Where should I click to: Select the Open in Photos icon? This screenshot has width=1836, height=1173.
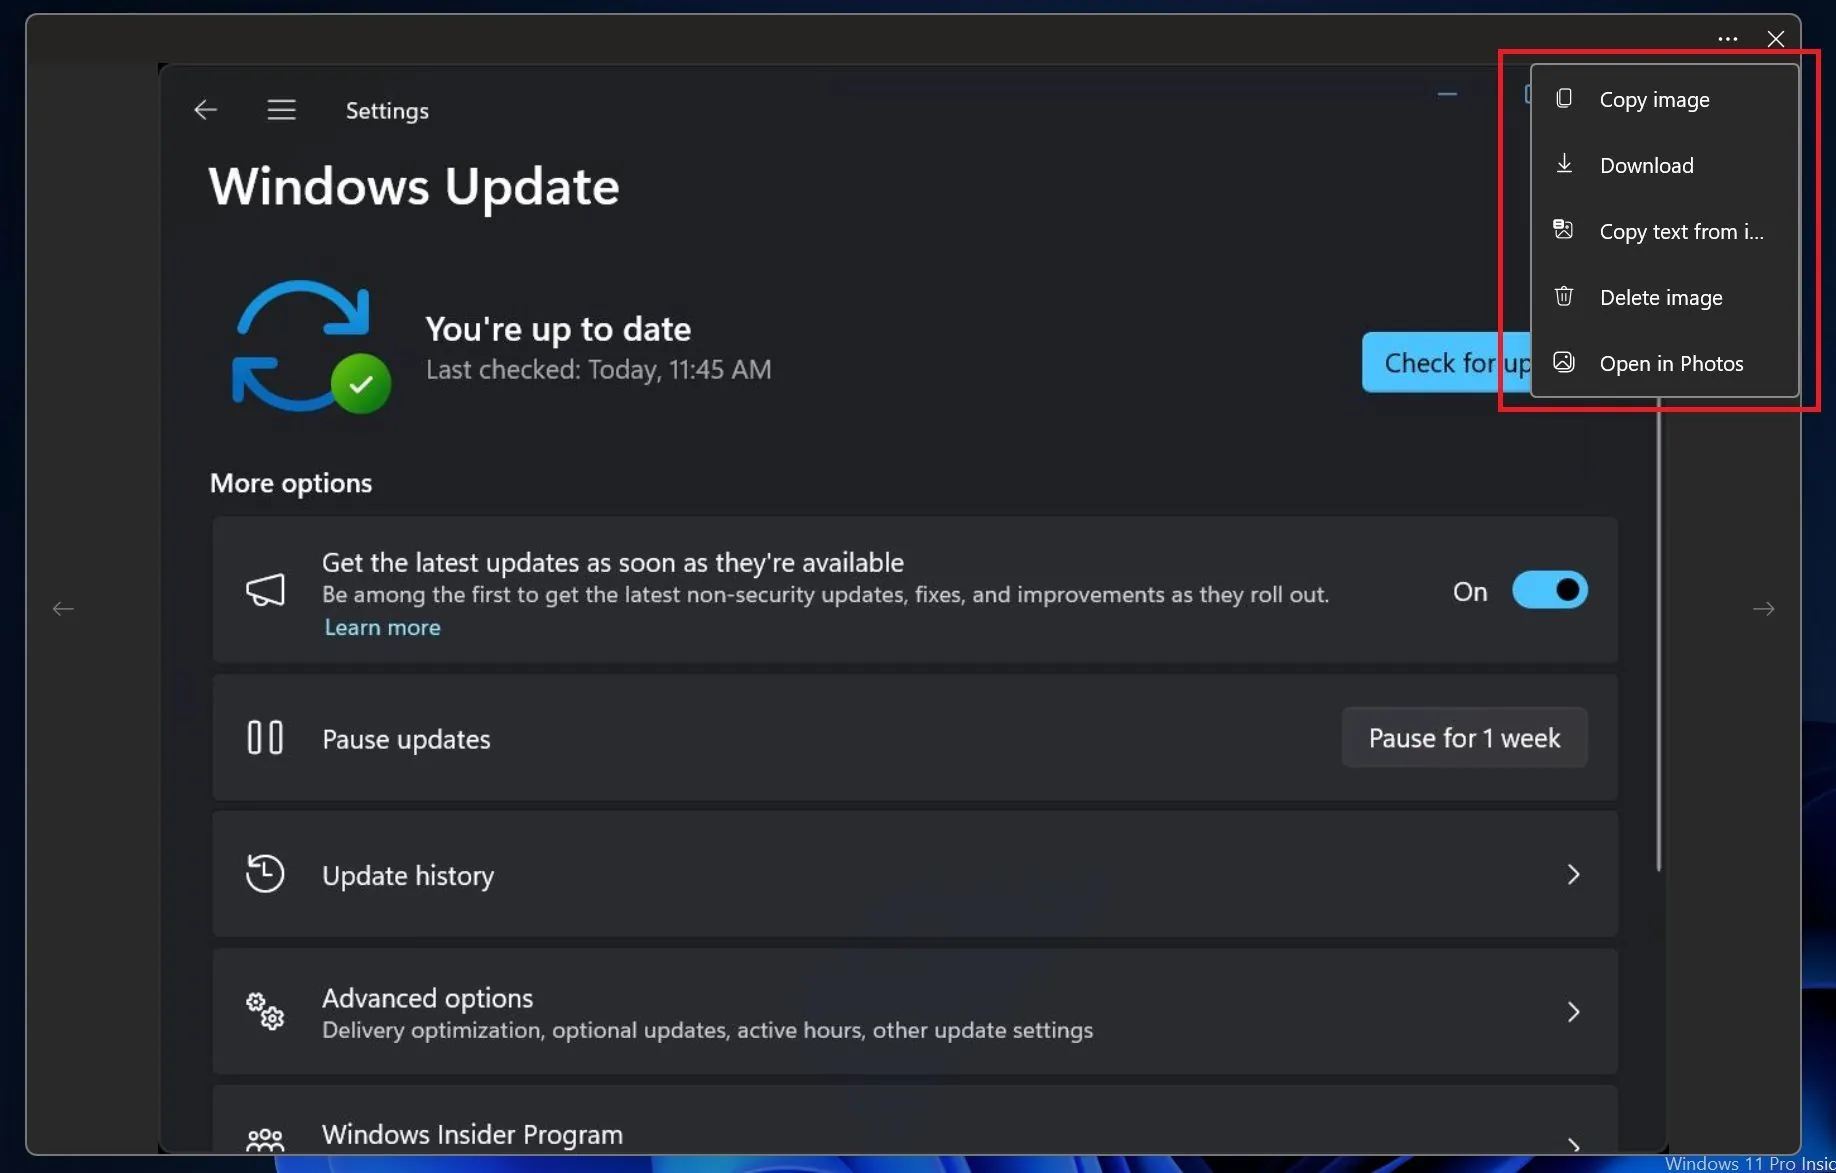(1564, 361)
